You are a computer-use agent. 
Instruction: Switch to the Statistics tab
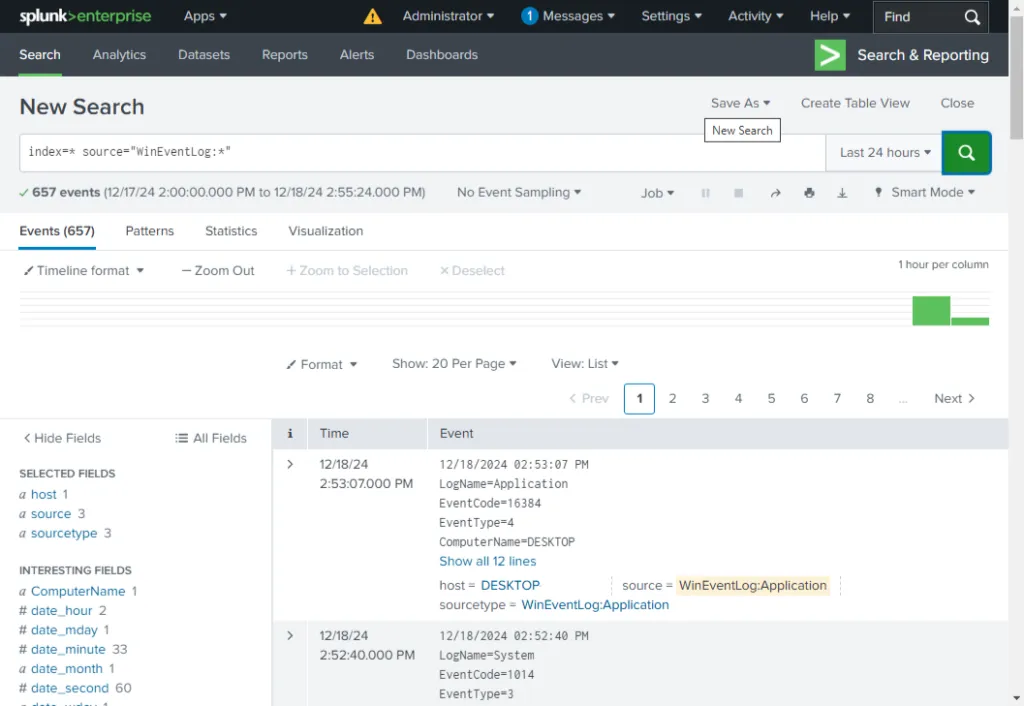pyautogui.click(x=231, y=231)
